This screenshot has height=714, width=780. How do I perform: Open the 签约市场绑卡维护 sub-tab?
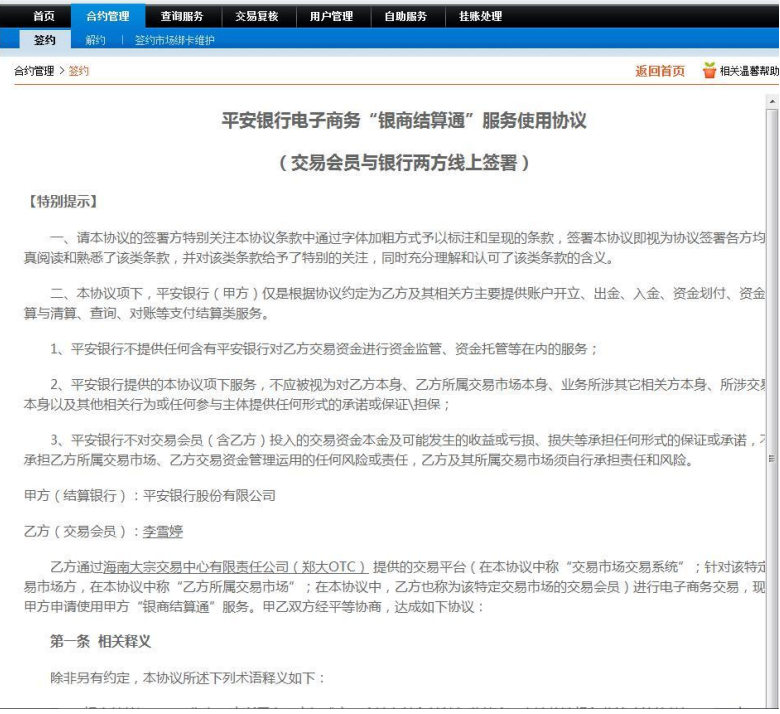click(174, 40)
